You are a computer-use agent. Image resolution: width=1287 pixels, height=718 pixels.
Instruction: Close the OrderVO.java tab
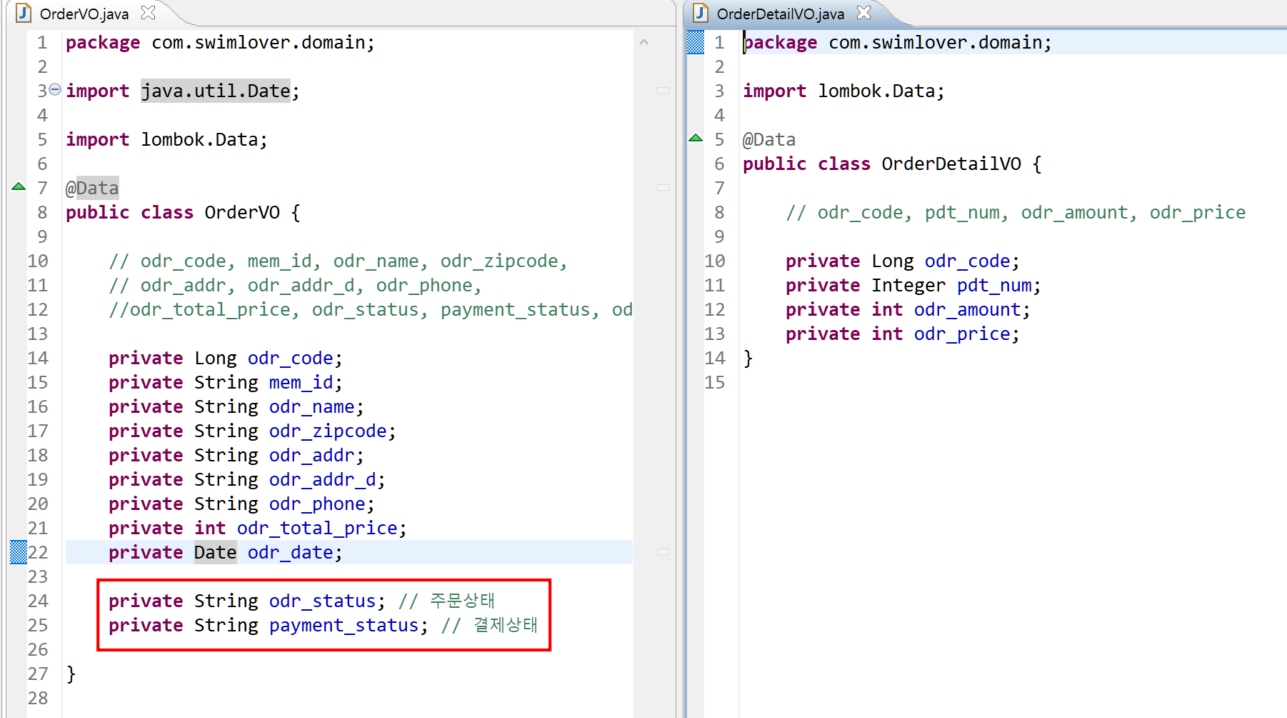pos(148,13)
